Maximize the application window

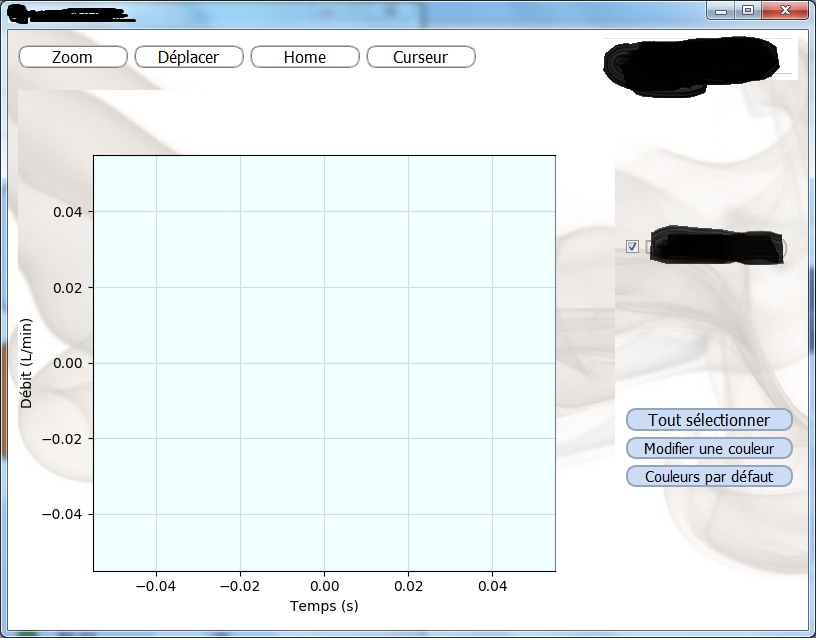(748, 10)
